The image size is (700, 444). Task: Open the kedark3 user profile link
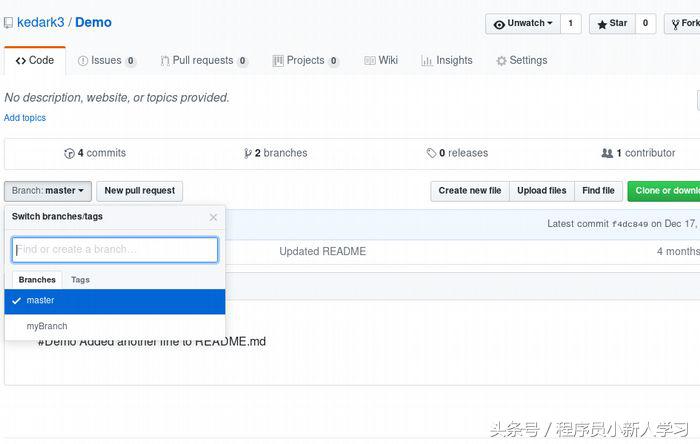(41, 22)
